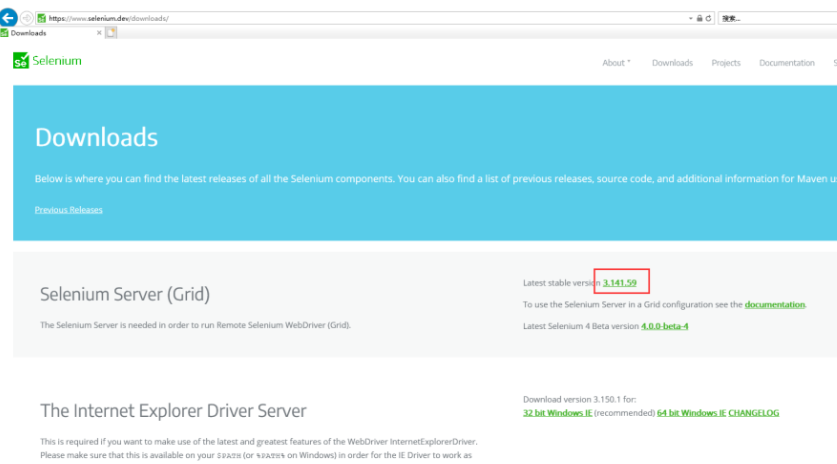837x464 pixels.
Task: Click the browser back arrow button
Action: click(8, 18)
